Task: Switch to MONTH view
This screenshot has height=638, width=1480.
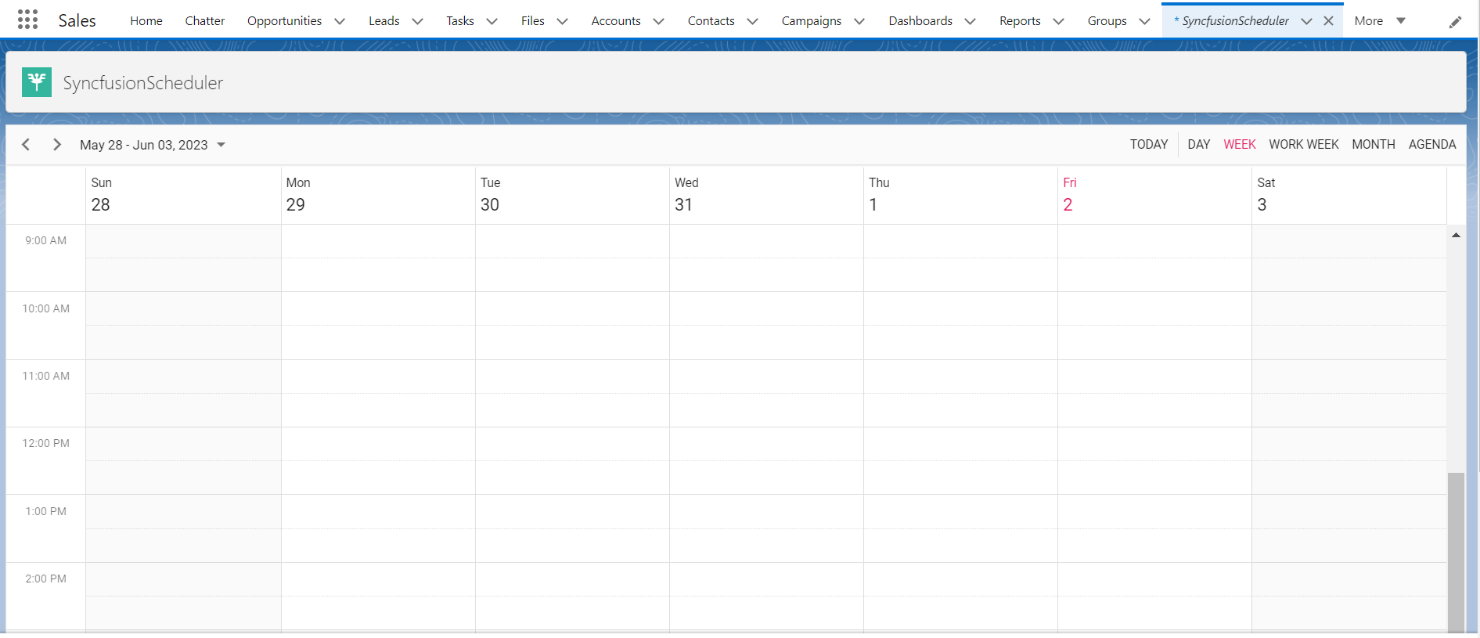Action: pos(1374,145)
